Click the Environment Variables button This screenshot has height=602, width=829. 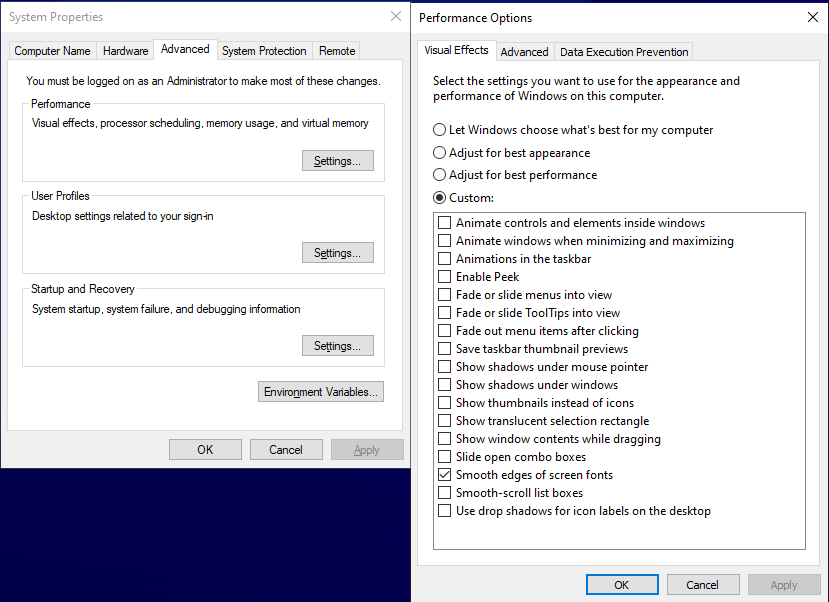click(x=321, y=392)
